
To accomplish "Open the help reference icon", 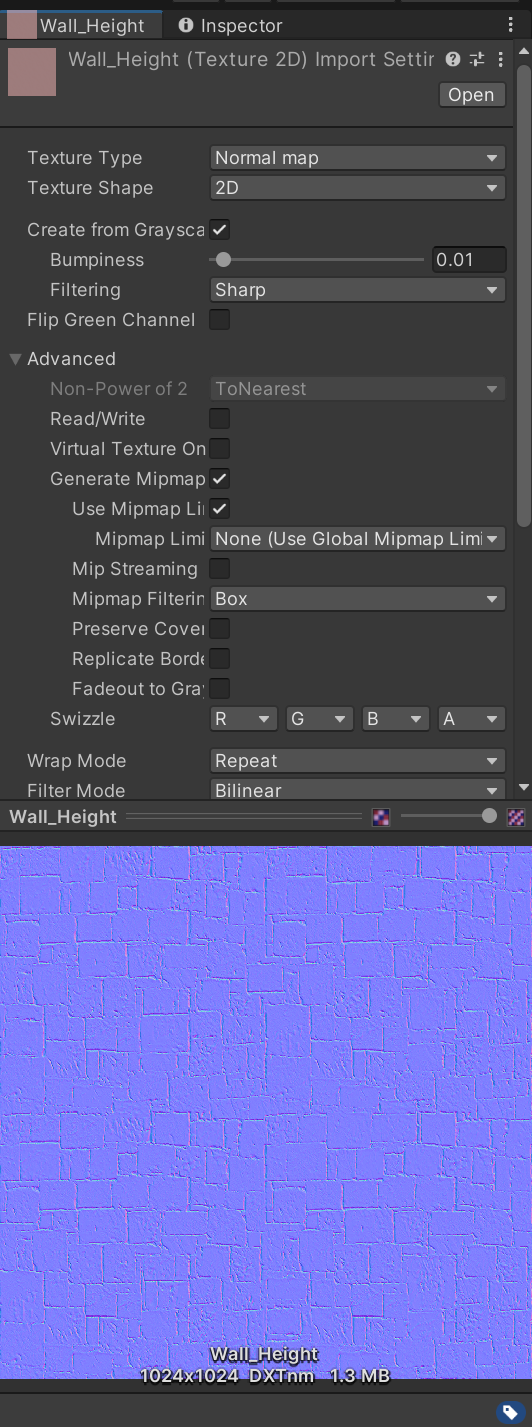I will (452, 60).
